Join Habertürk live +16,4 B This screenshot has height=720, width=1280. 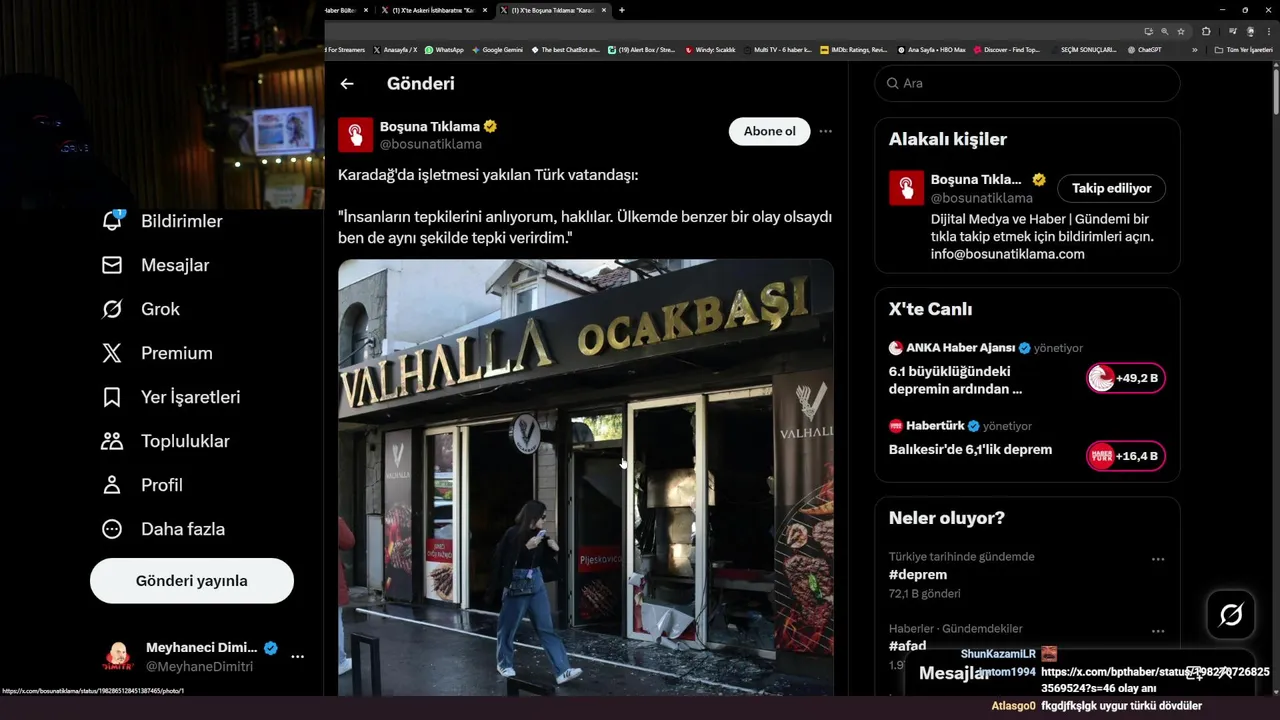[1126, 456]
